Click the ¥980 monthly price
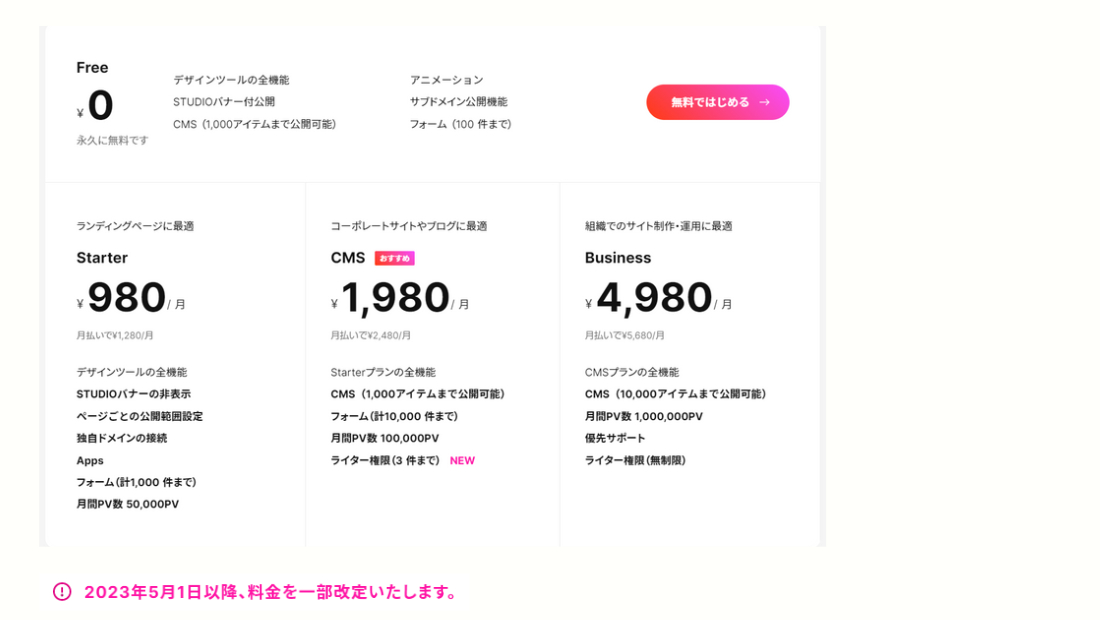1100x620 pixels. point(125,297)
